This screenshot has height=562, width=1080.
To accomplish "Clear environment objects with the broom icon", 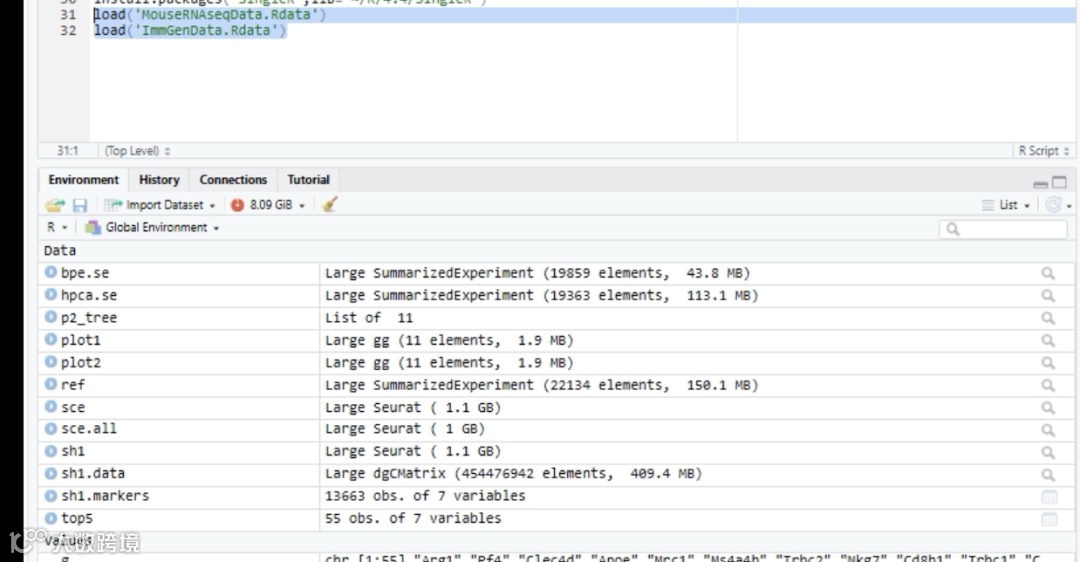I will tap(330, 205).
